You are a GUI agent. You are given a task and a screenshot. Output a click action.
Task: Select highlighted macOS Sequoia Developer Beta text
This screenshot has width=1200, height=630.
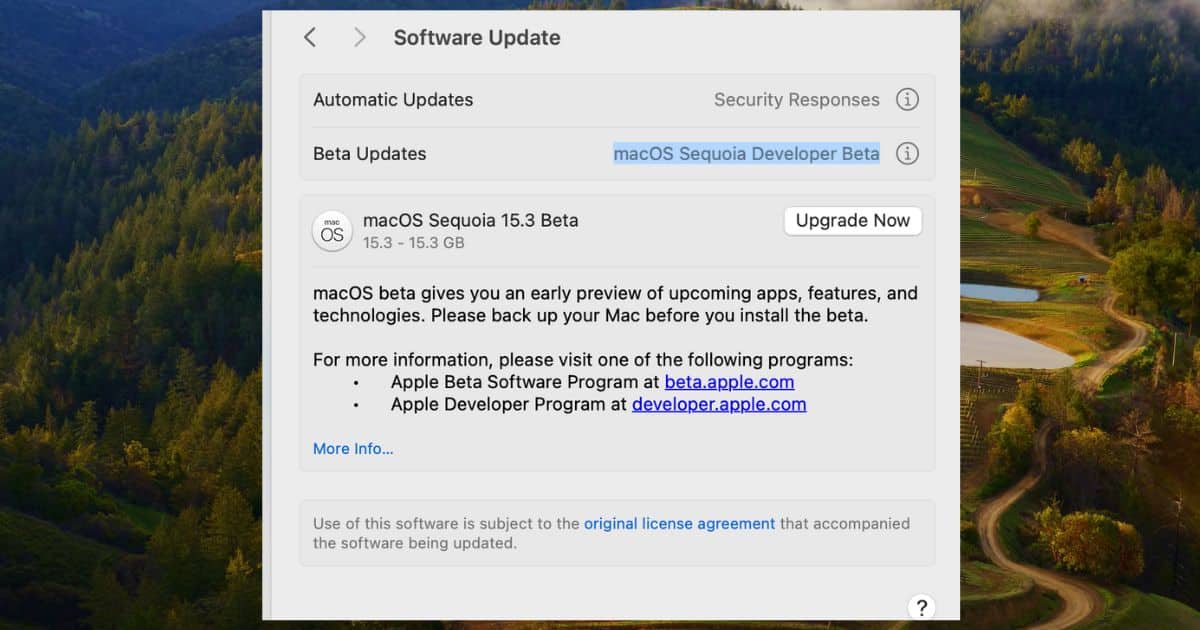click(746, 154)
